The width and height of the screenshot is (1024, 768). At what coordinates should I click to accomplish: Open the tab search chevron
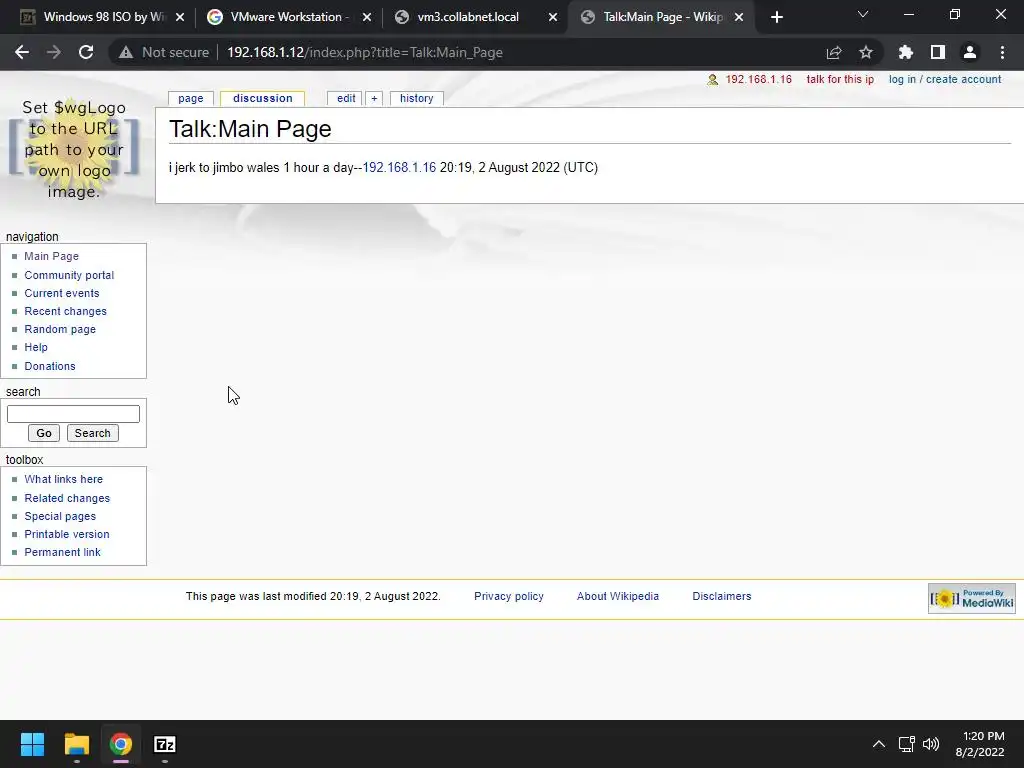click(x=863, y=14)
